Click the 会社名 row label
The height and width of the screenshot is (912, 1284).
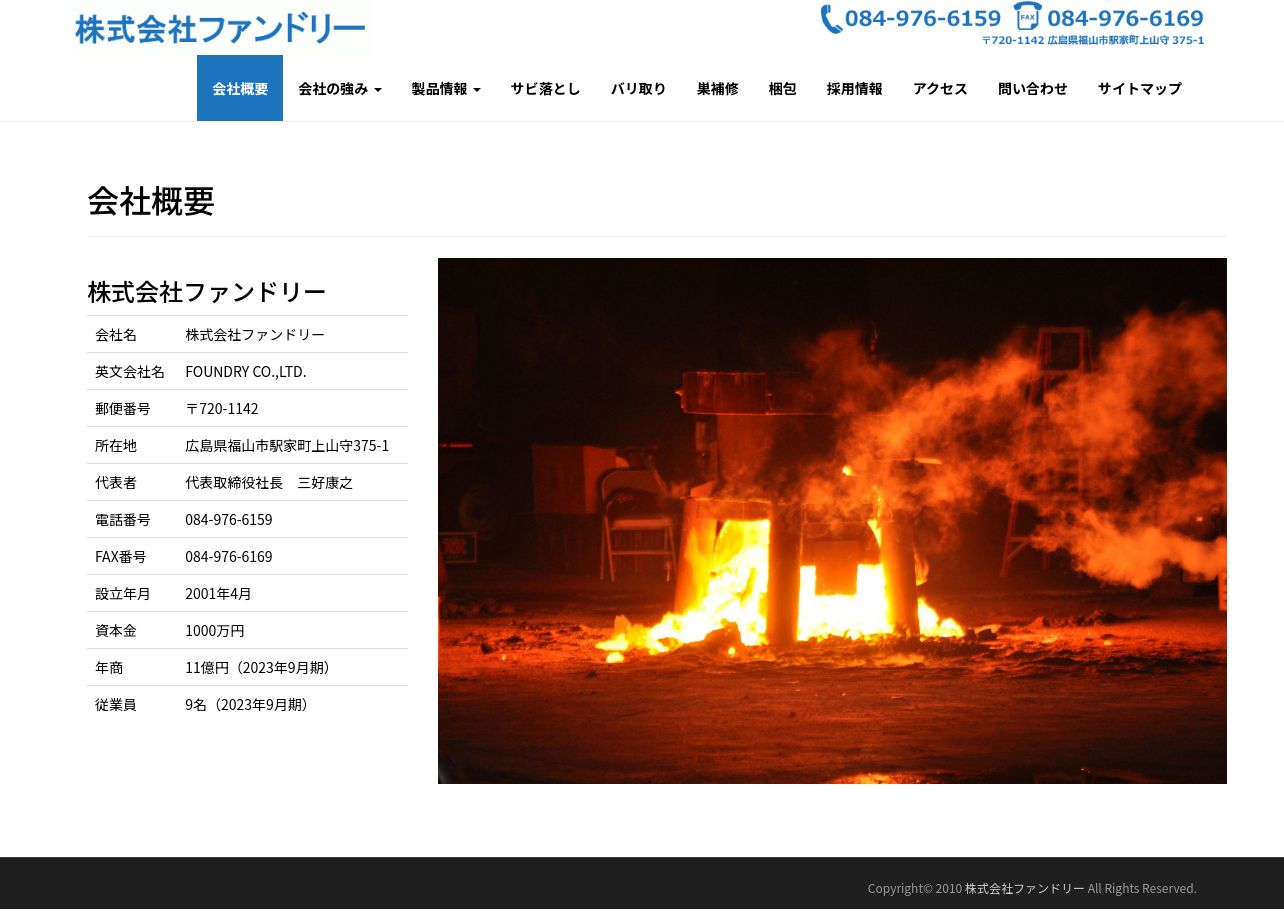116,334
